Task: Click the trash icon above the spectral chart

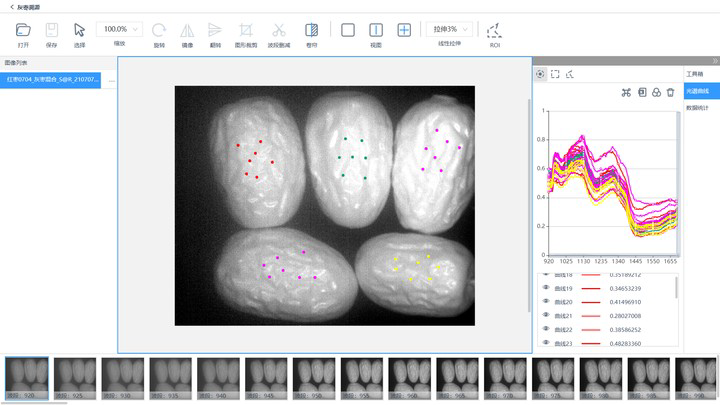Action: (x=670, y=92)
